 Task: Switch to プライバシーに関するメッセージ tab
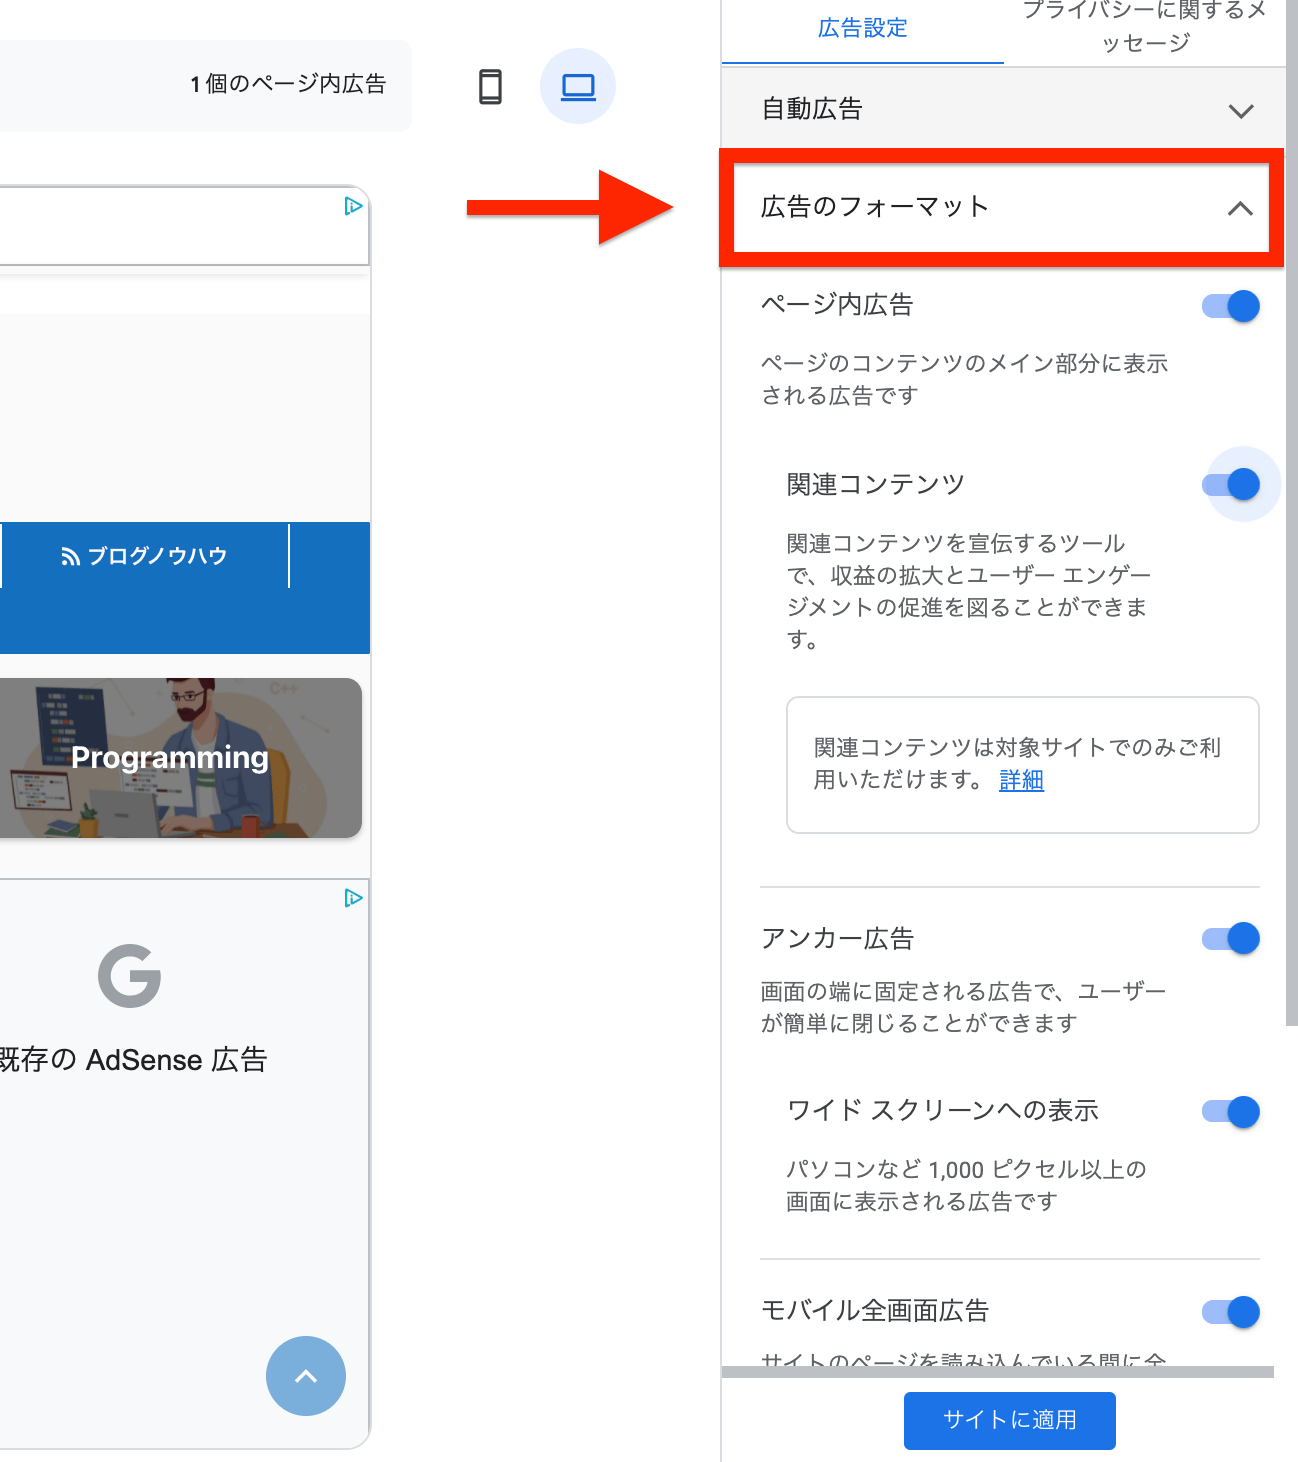[x=1144, y=27]
